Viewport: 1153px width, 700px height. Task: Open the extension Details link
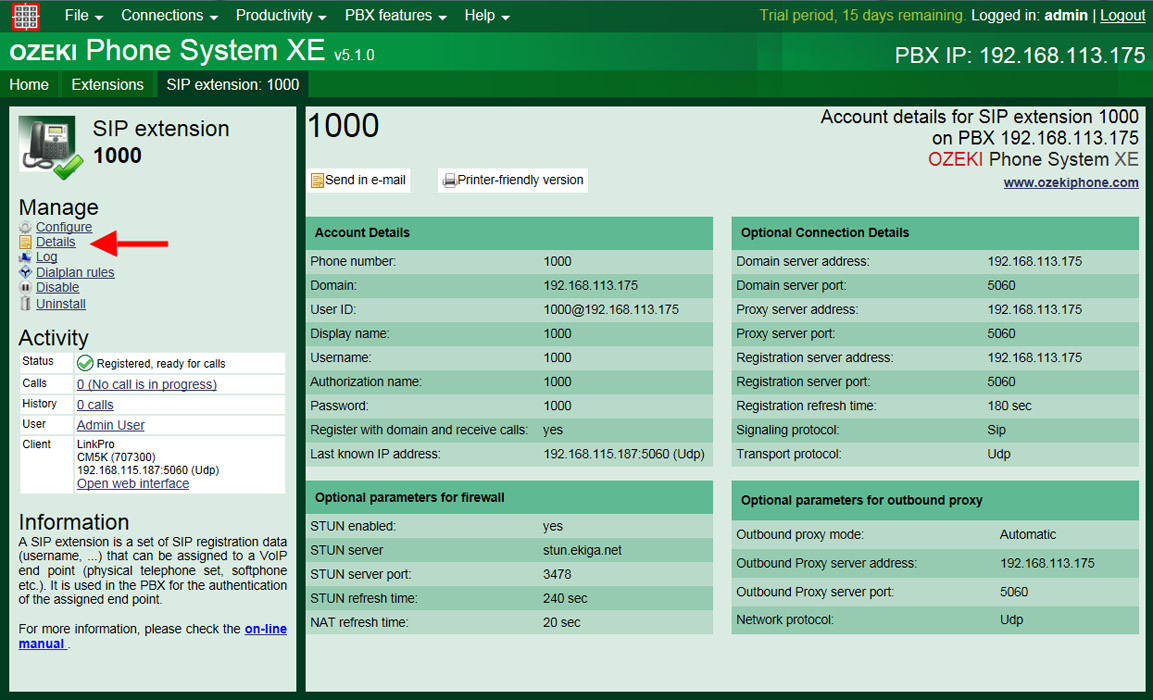[x=56, y=242]
